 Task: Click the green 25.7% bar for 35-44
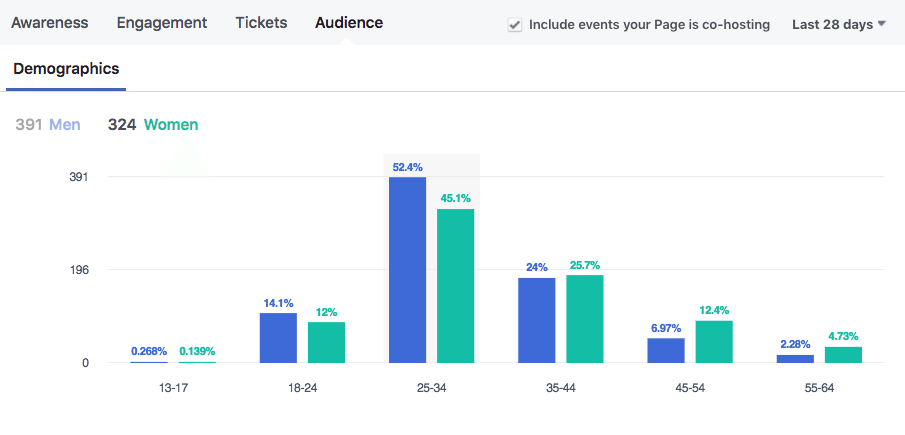click(x=584, y=318)
